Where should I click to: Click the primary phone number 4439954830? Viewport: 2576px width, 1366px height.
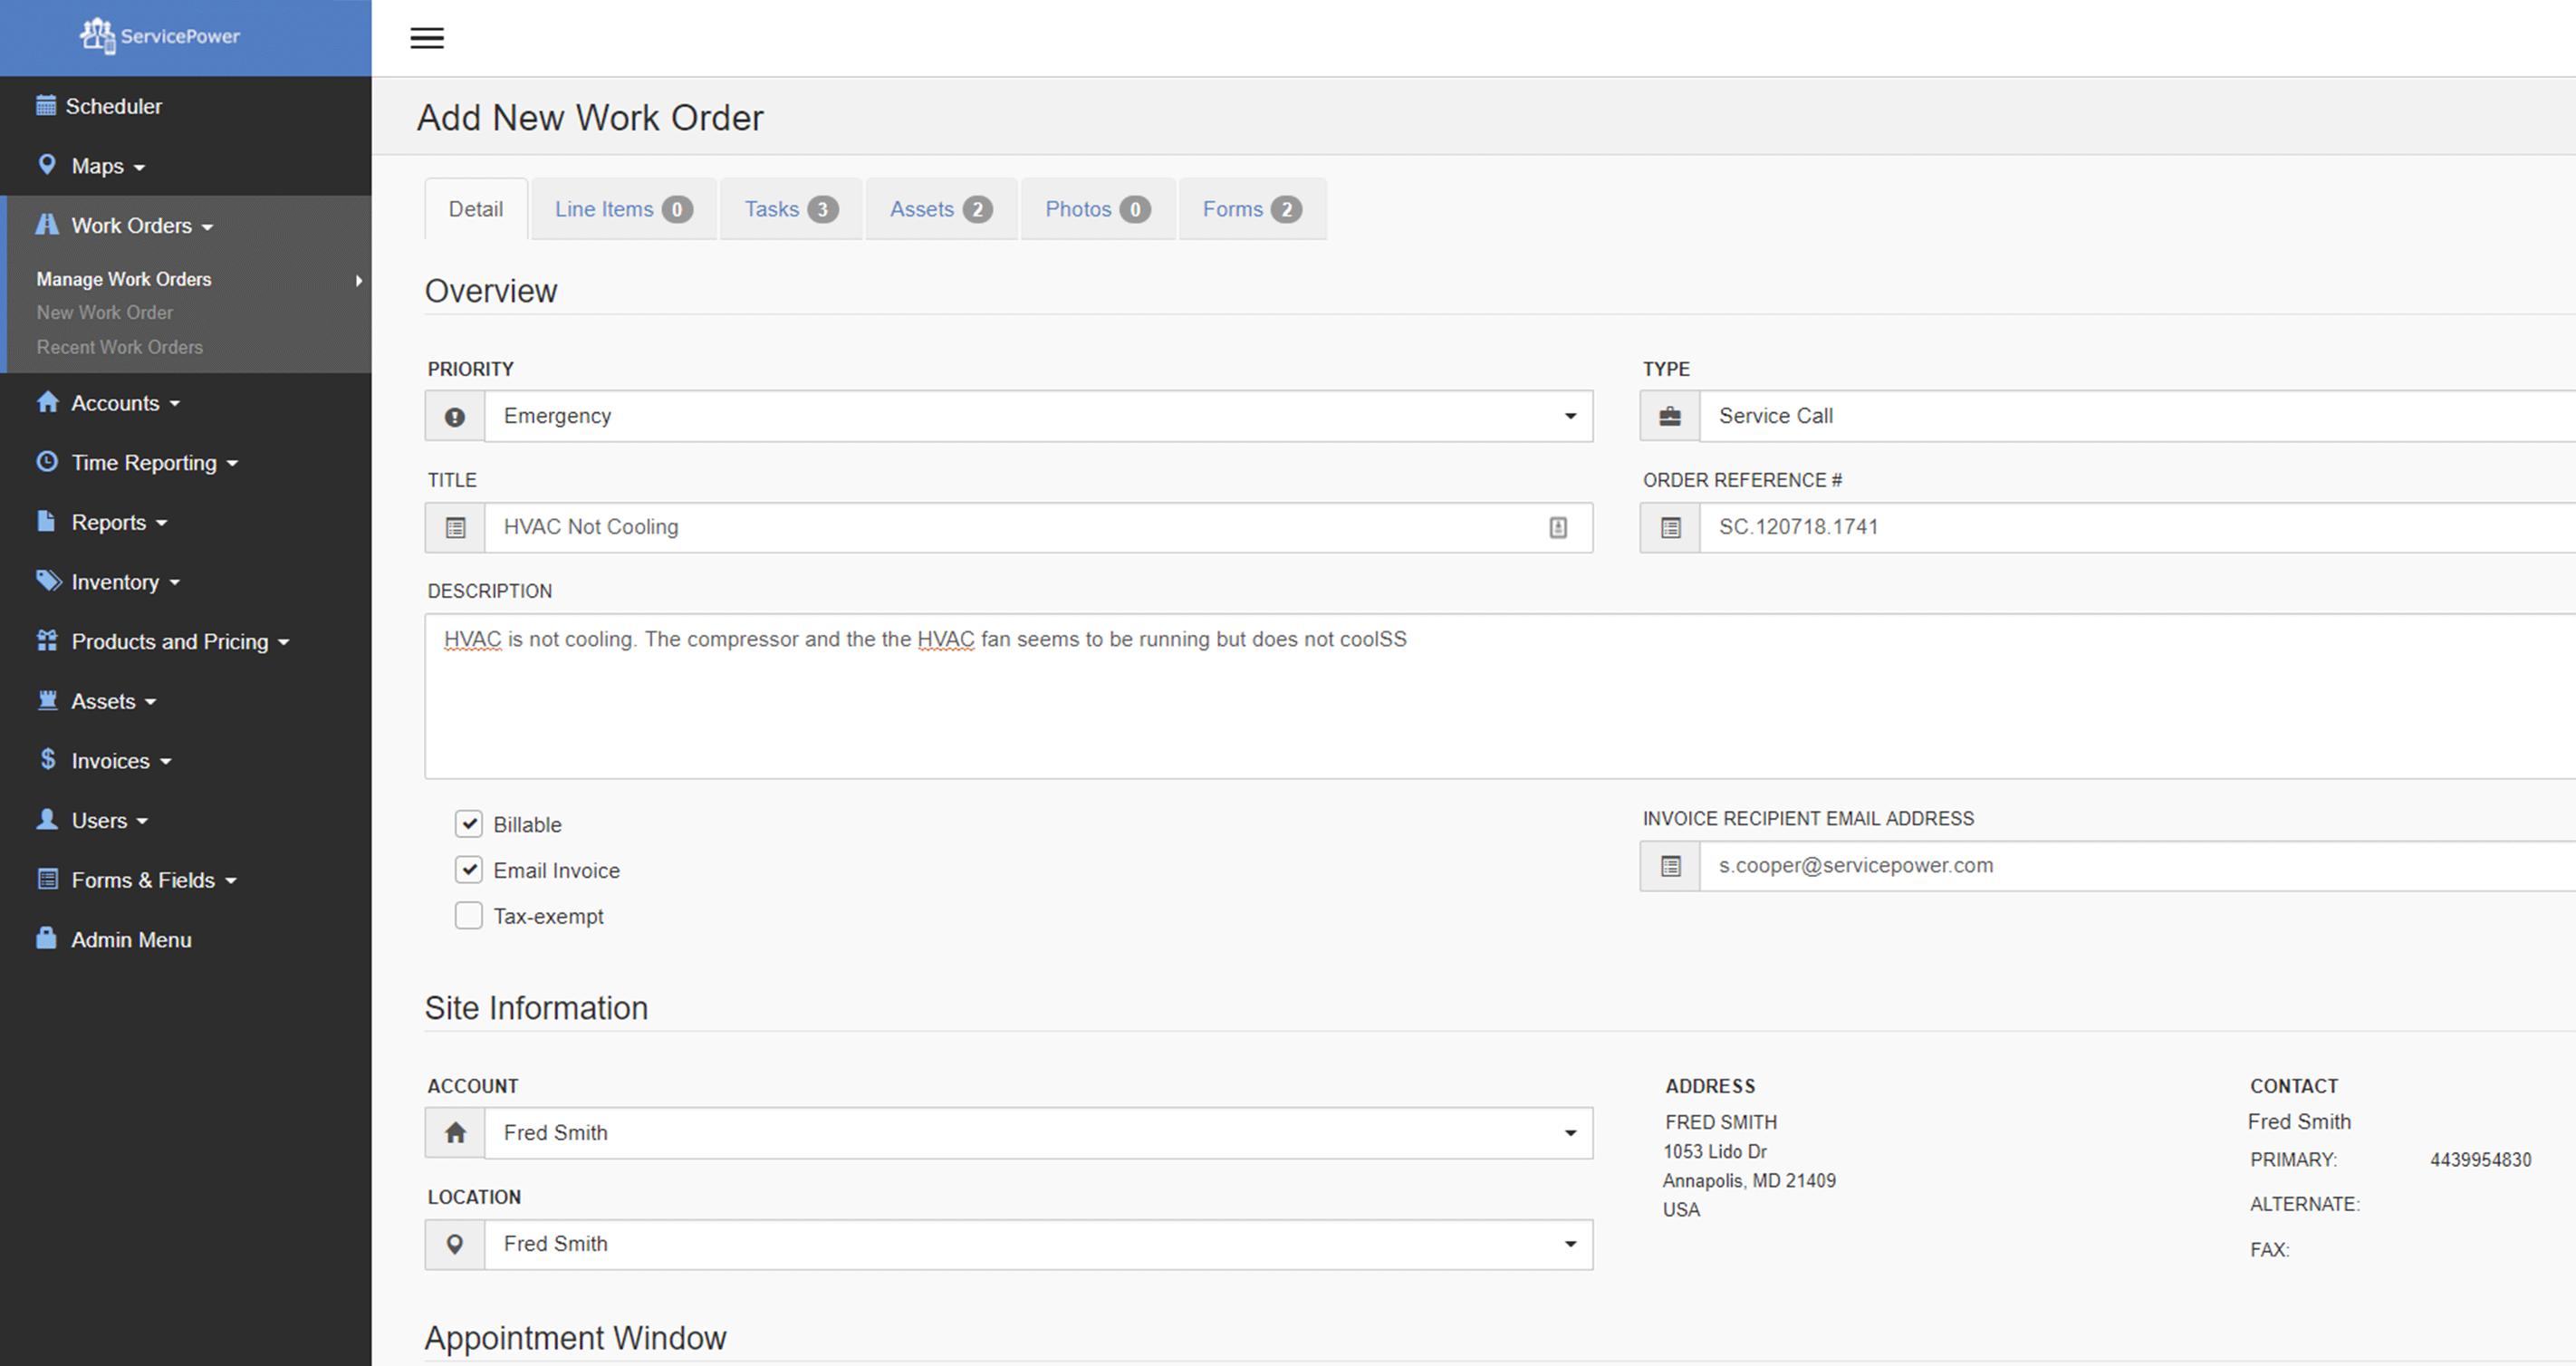[x=2480, y=1160]
